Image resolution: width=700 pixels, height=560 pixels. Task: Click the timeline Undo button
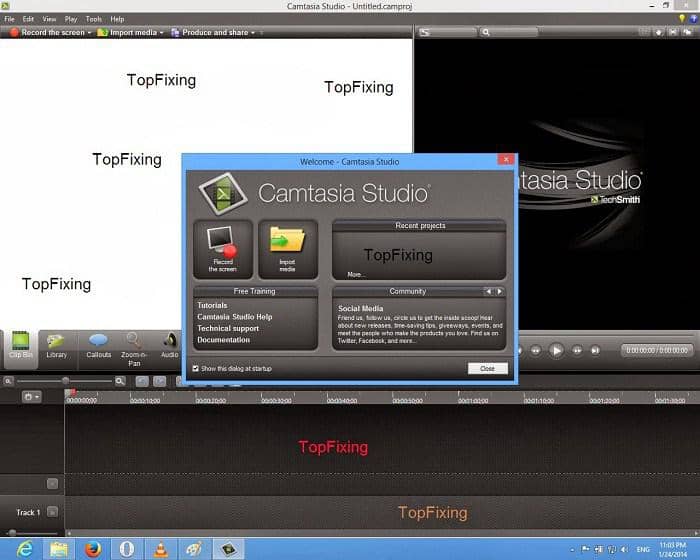(x=142, y=381)
